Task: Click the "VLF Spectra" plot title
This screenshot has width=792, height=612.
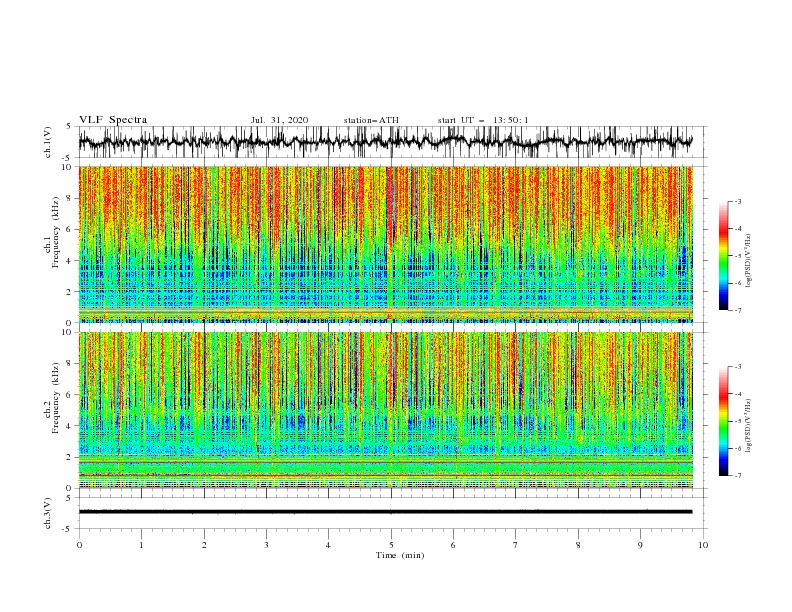Action: point(113,120)
